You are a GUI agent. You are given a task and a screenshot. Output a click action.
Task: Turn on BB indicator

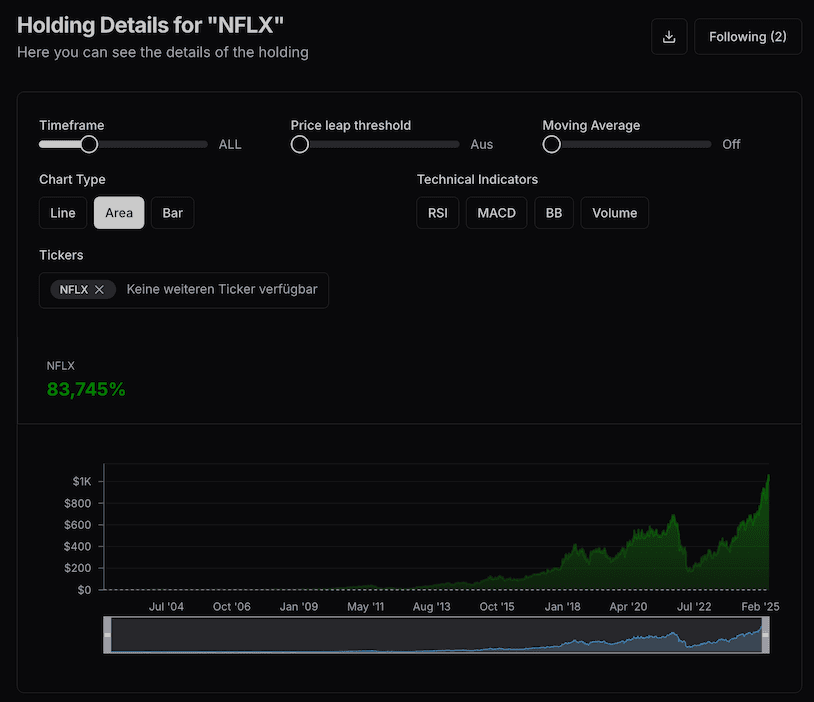554,213
